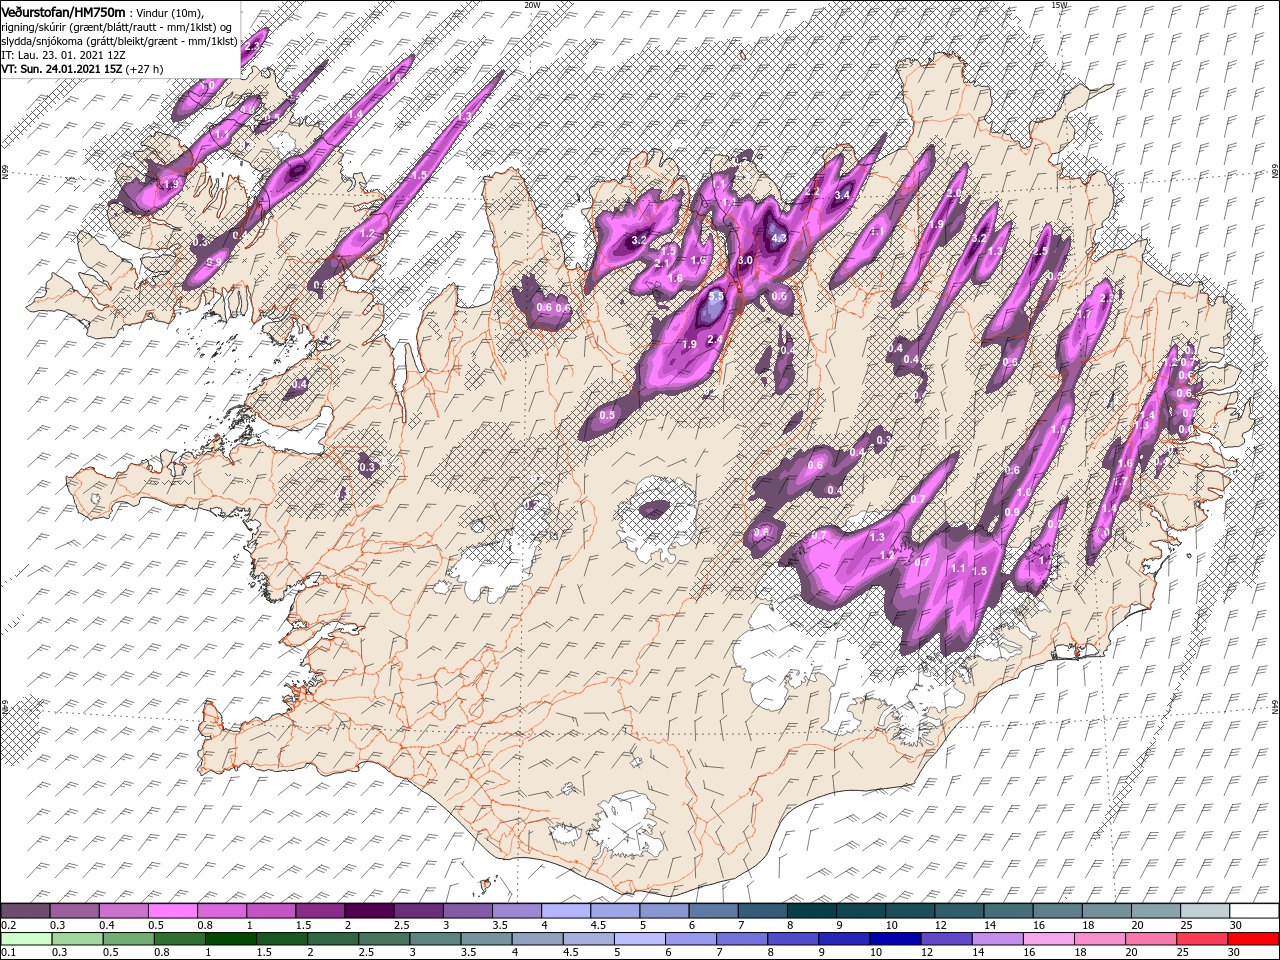Click the 3.0 snowfall value on the map
Viewport: 1280px width, 960px height.
point(745,260)
